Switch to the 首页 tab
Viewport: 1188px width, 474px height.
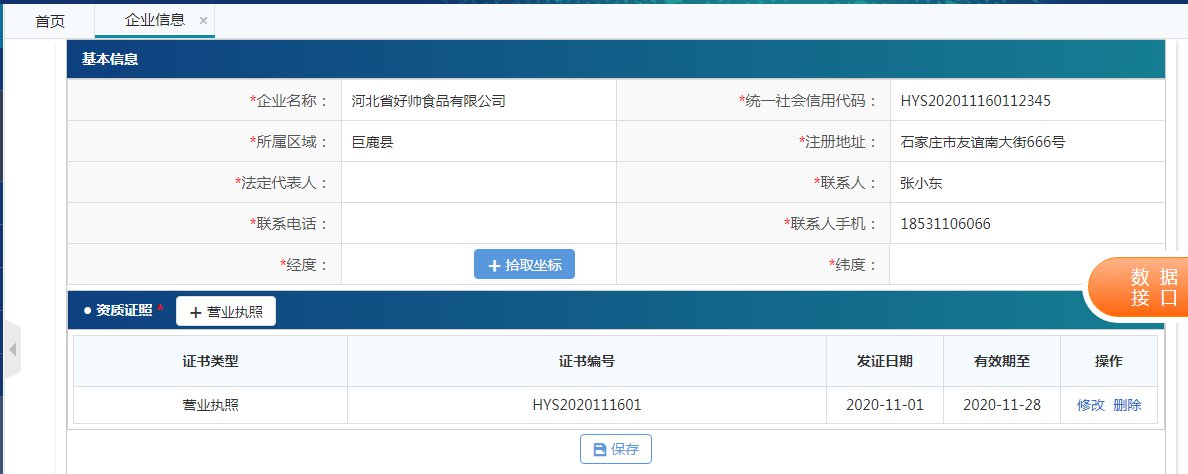(x=50, y=21)
